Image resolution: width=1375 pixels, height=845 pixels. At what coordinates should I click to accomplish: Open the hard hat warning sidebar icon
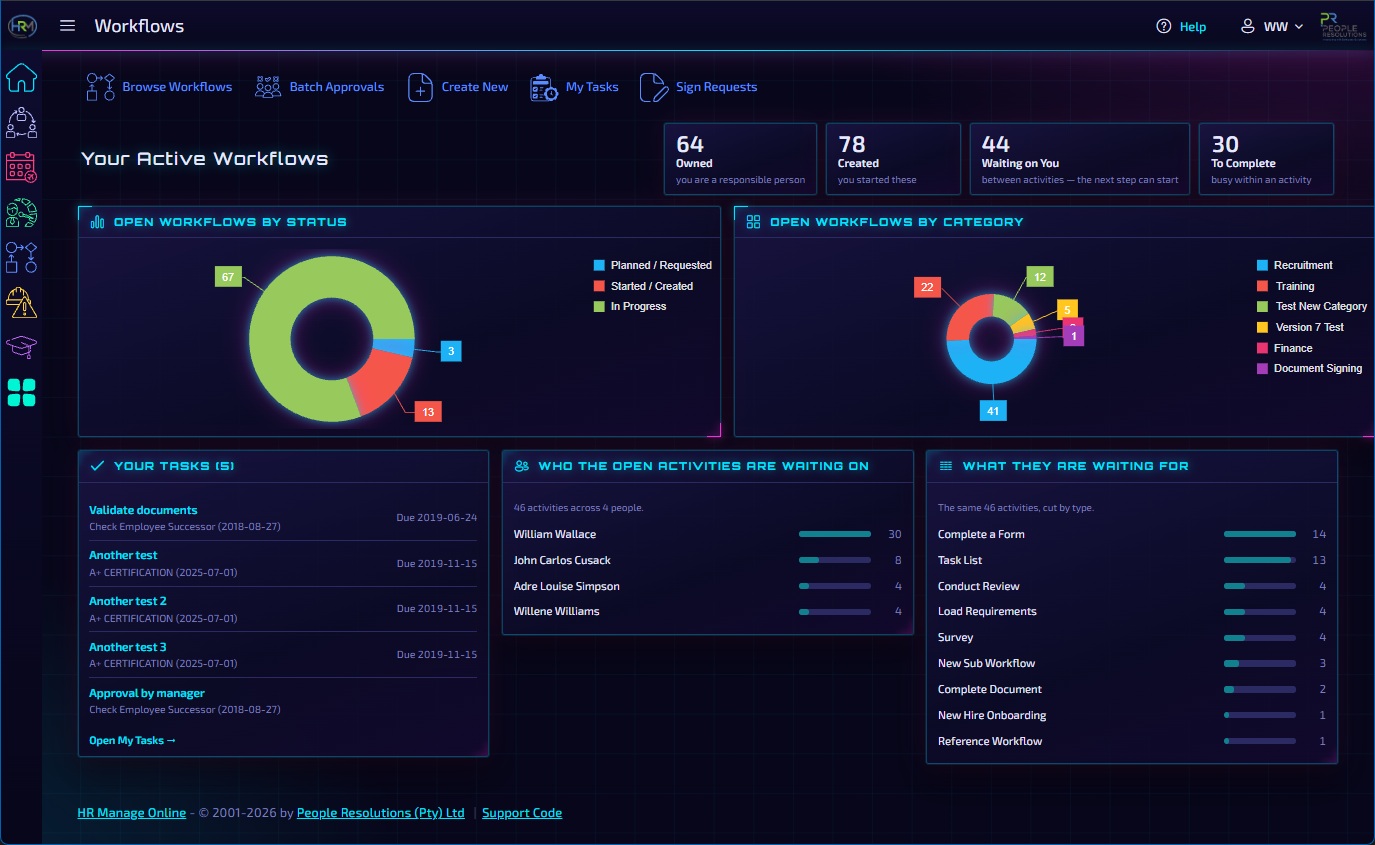point(21,302)
